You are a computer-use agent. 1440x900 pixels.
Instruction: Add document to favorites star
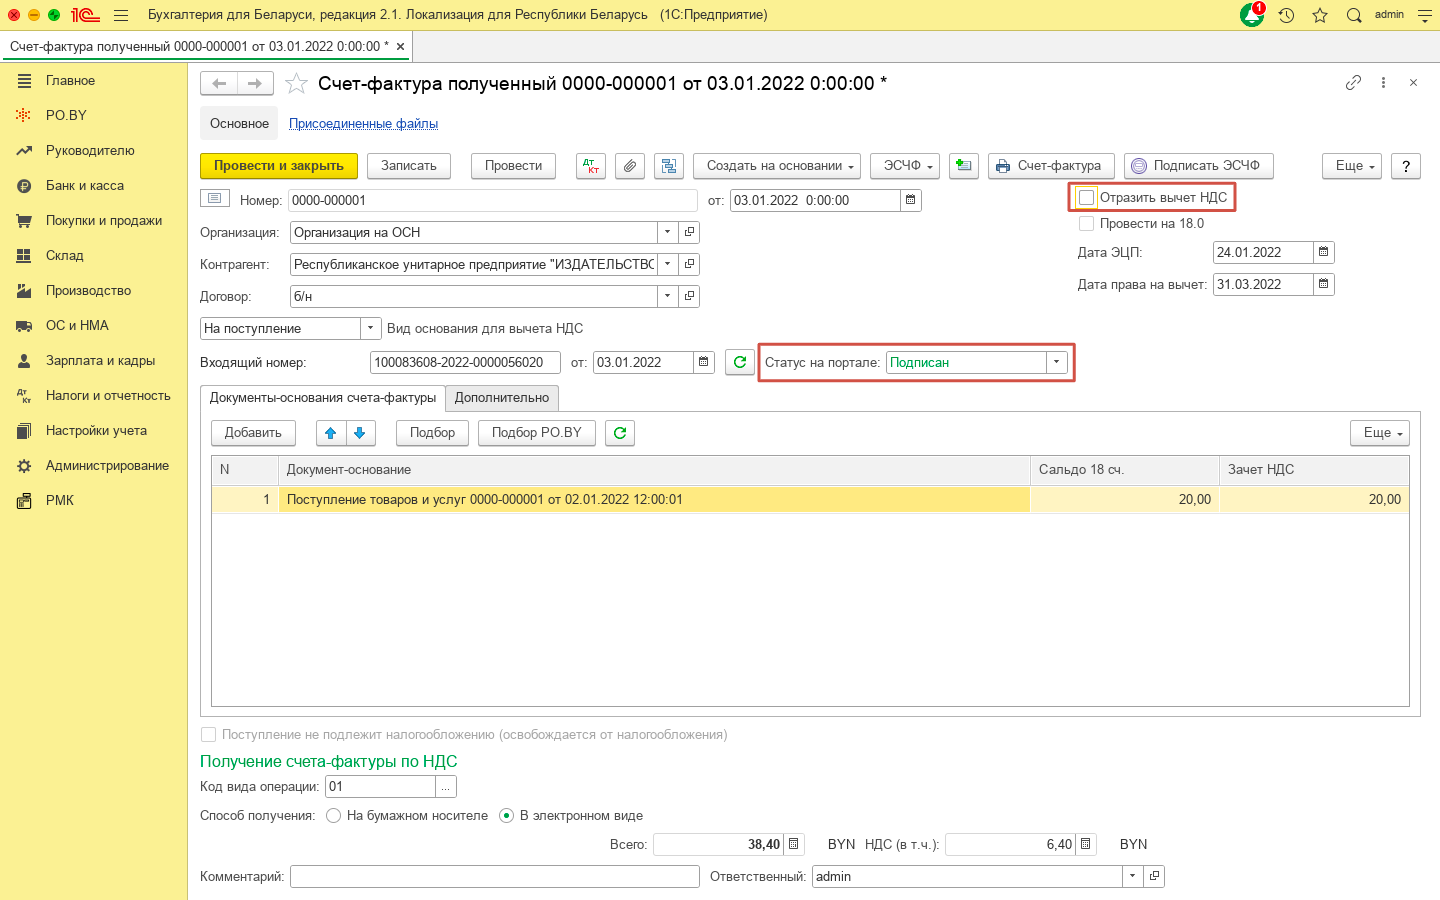tap(296, 84)
